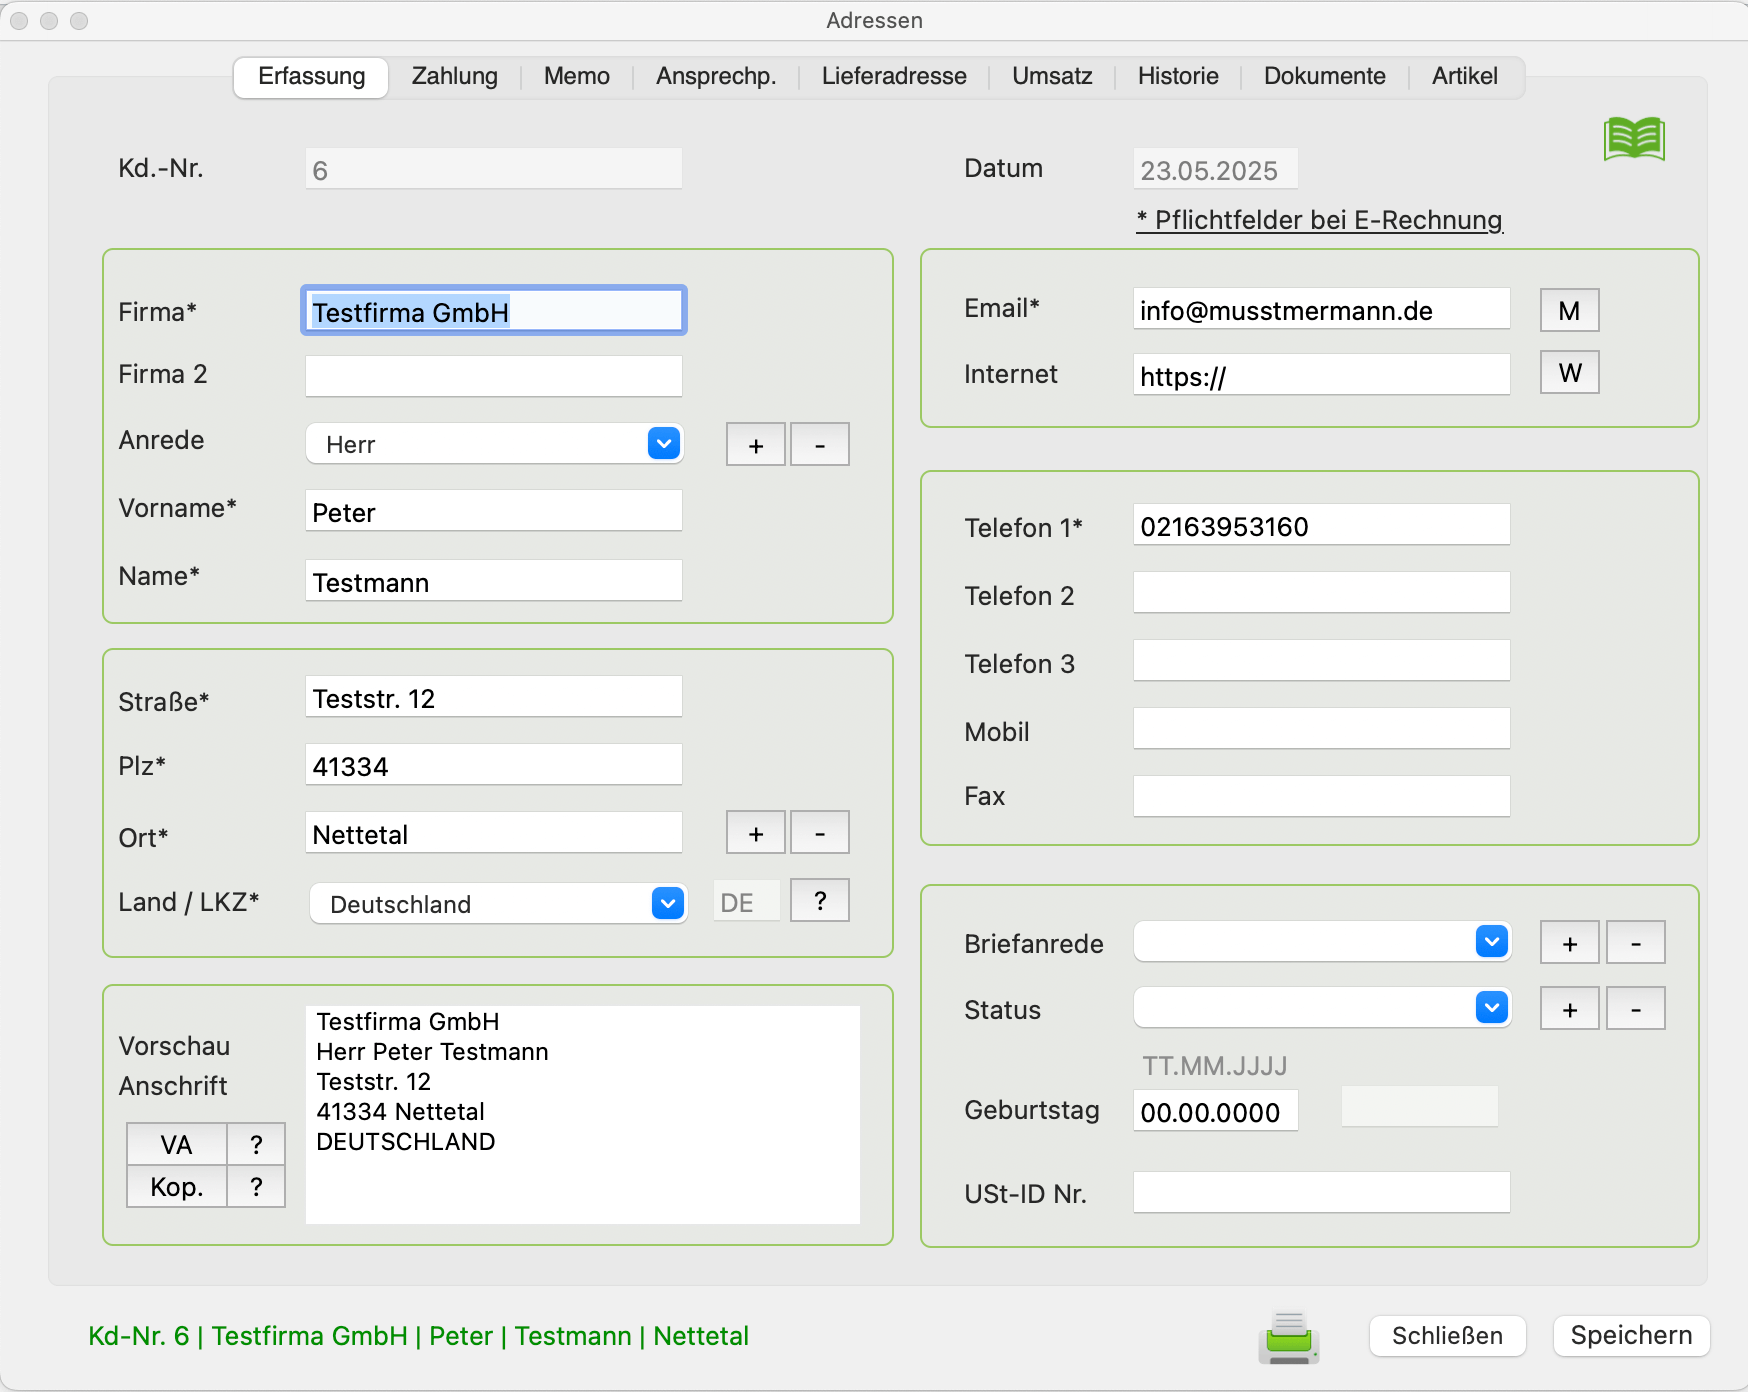Viewport: 1748px width, 1392px height.
Task: Click the M button next to Email
Action: (x=1570, y=310)
